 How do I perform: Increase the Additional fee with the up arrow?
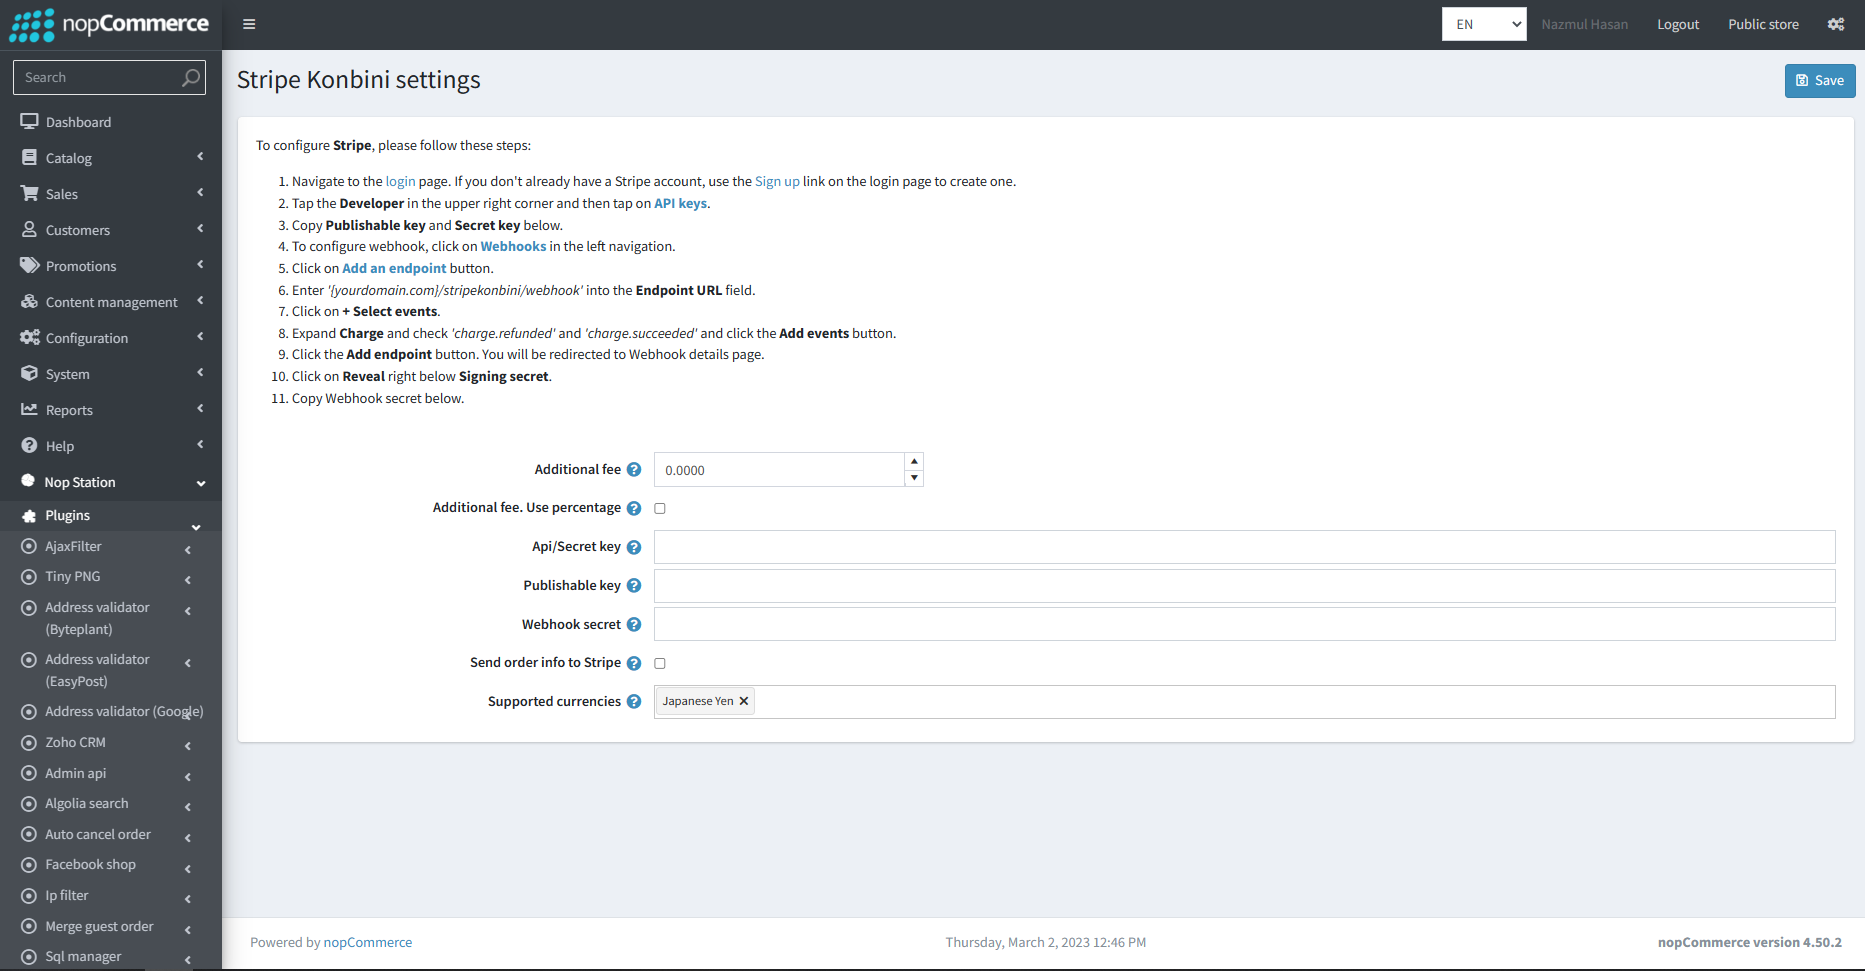[914, 461]
